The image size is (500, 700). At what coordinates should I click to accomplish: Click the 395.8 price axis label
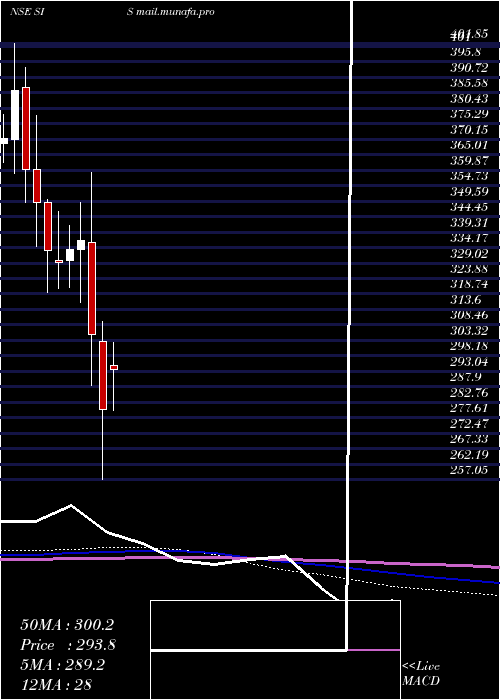(466, 52)
